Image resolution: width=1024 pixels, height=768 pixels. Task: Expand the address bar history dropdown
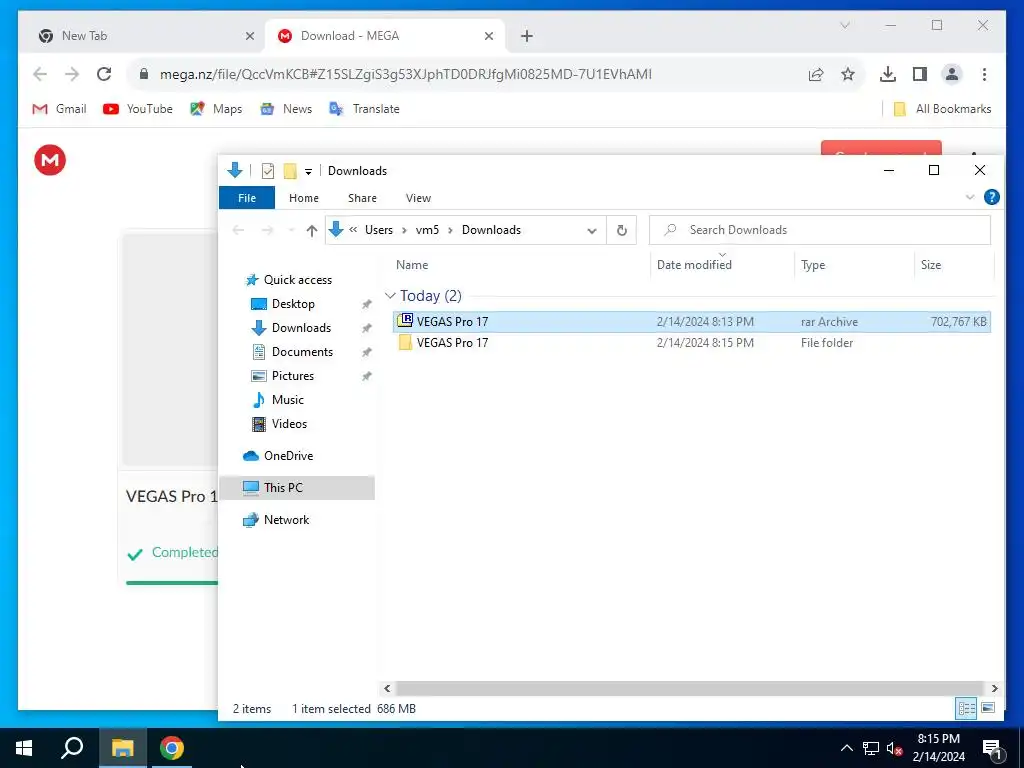tap(592, 231)
